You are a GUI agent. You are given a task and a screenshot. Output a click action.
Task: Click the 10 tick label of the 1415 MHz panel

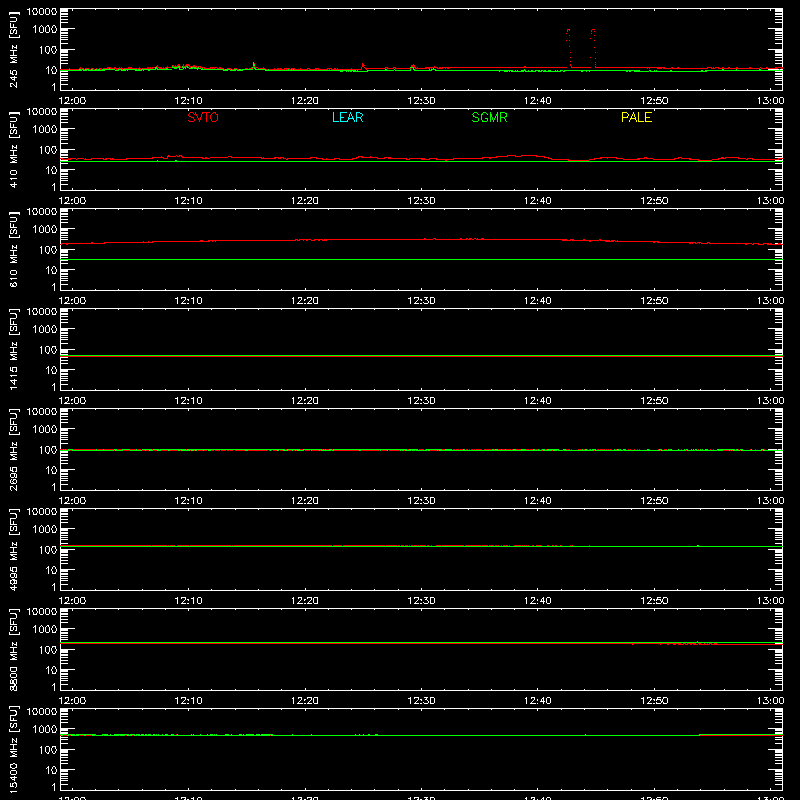[52, 370]
